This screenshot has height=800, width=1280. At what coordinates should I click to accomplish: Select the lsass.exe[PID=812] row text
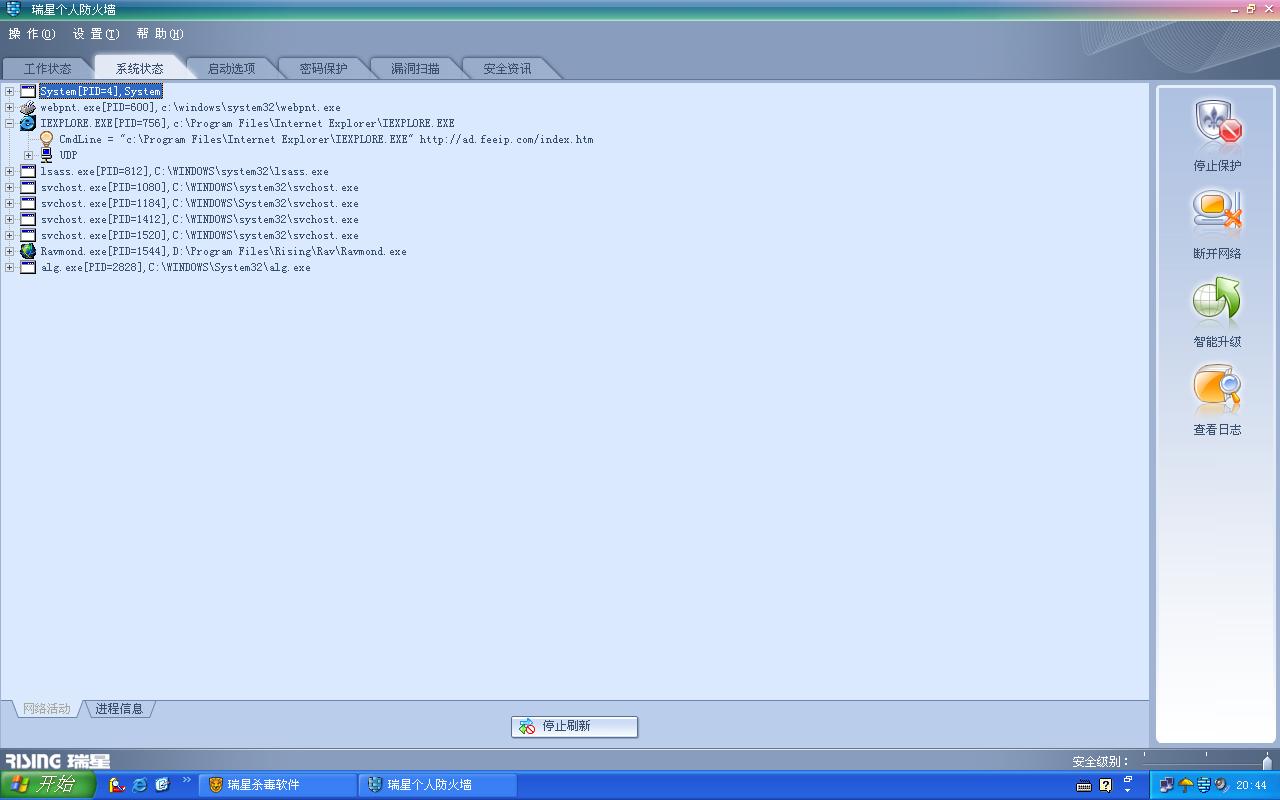(185, 171)
